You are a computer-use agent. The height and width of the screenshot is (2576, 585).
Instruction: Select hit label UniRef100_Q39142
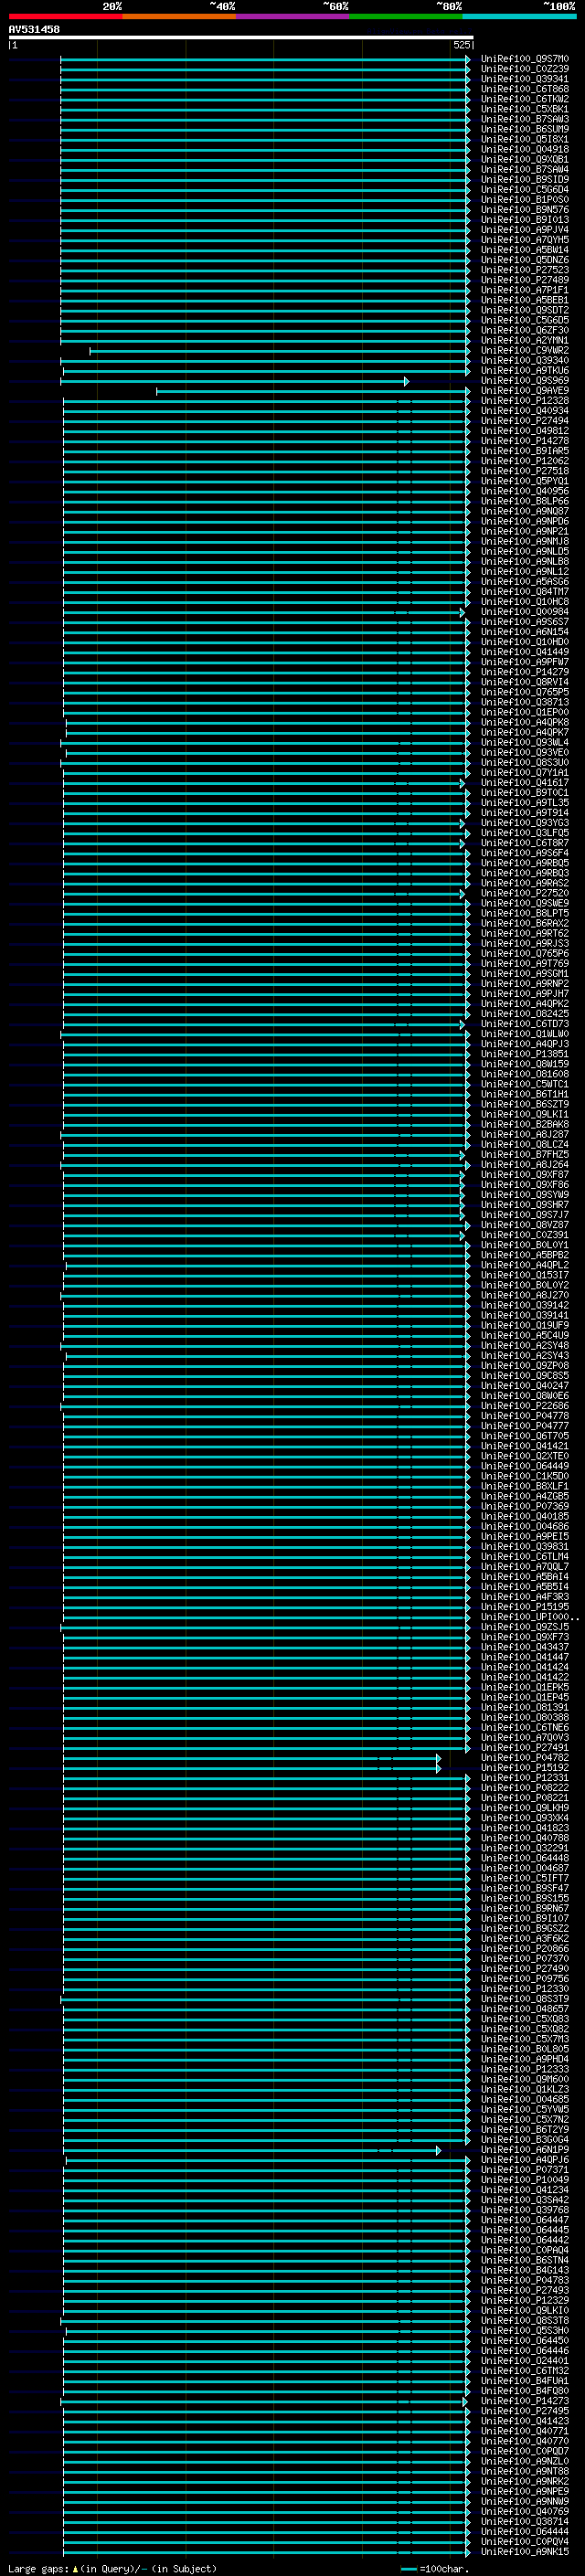[x=525, y=1306]
